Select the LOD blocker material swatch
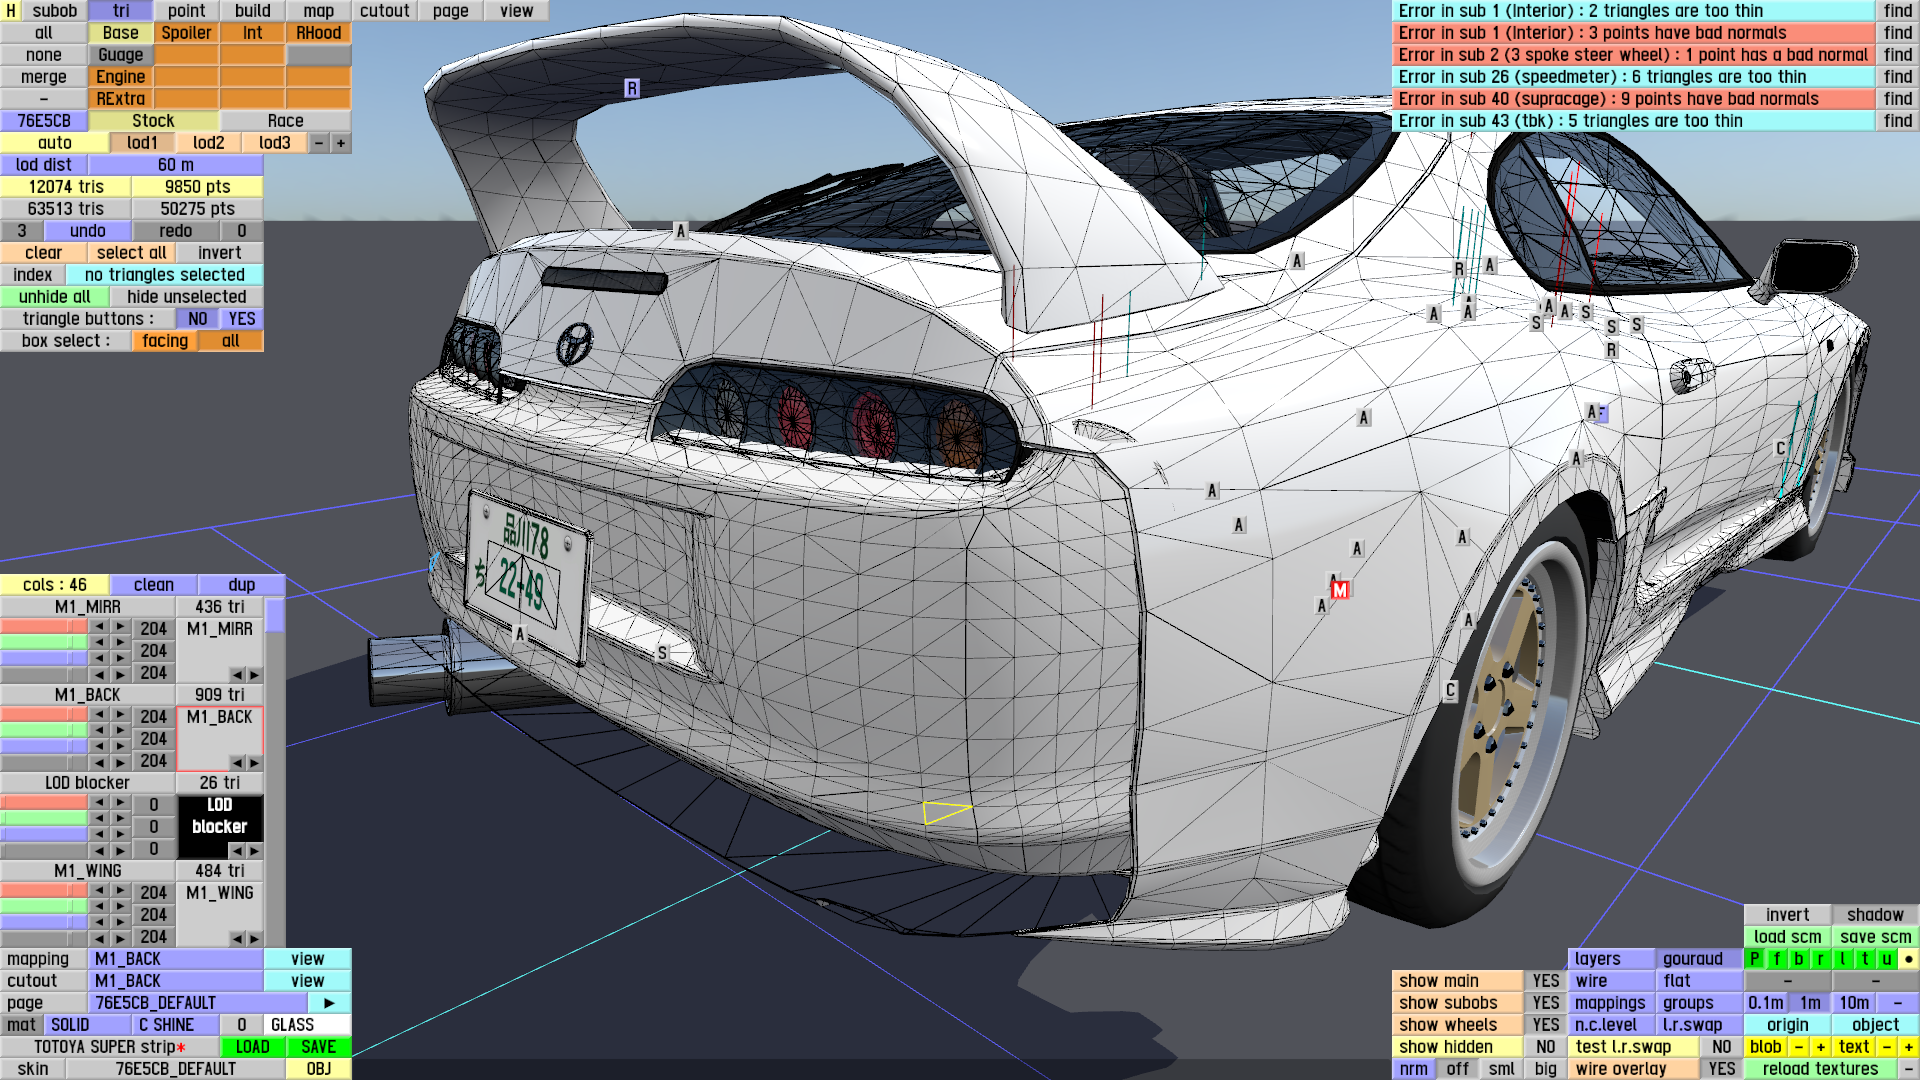Viewport: 1920px width, 1080px height. click(x=220, y=817)
